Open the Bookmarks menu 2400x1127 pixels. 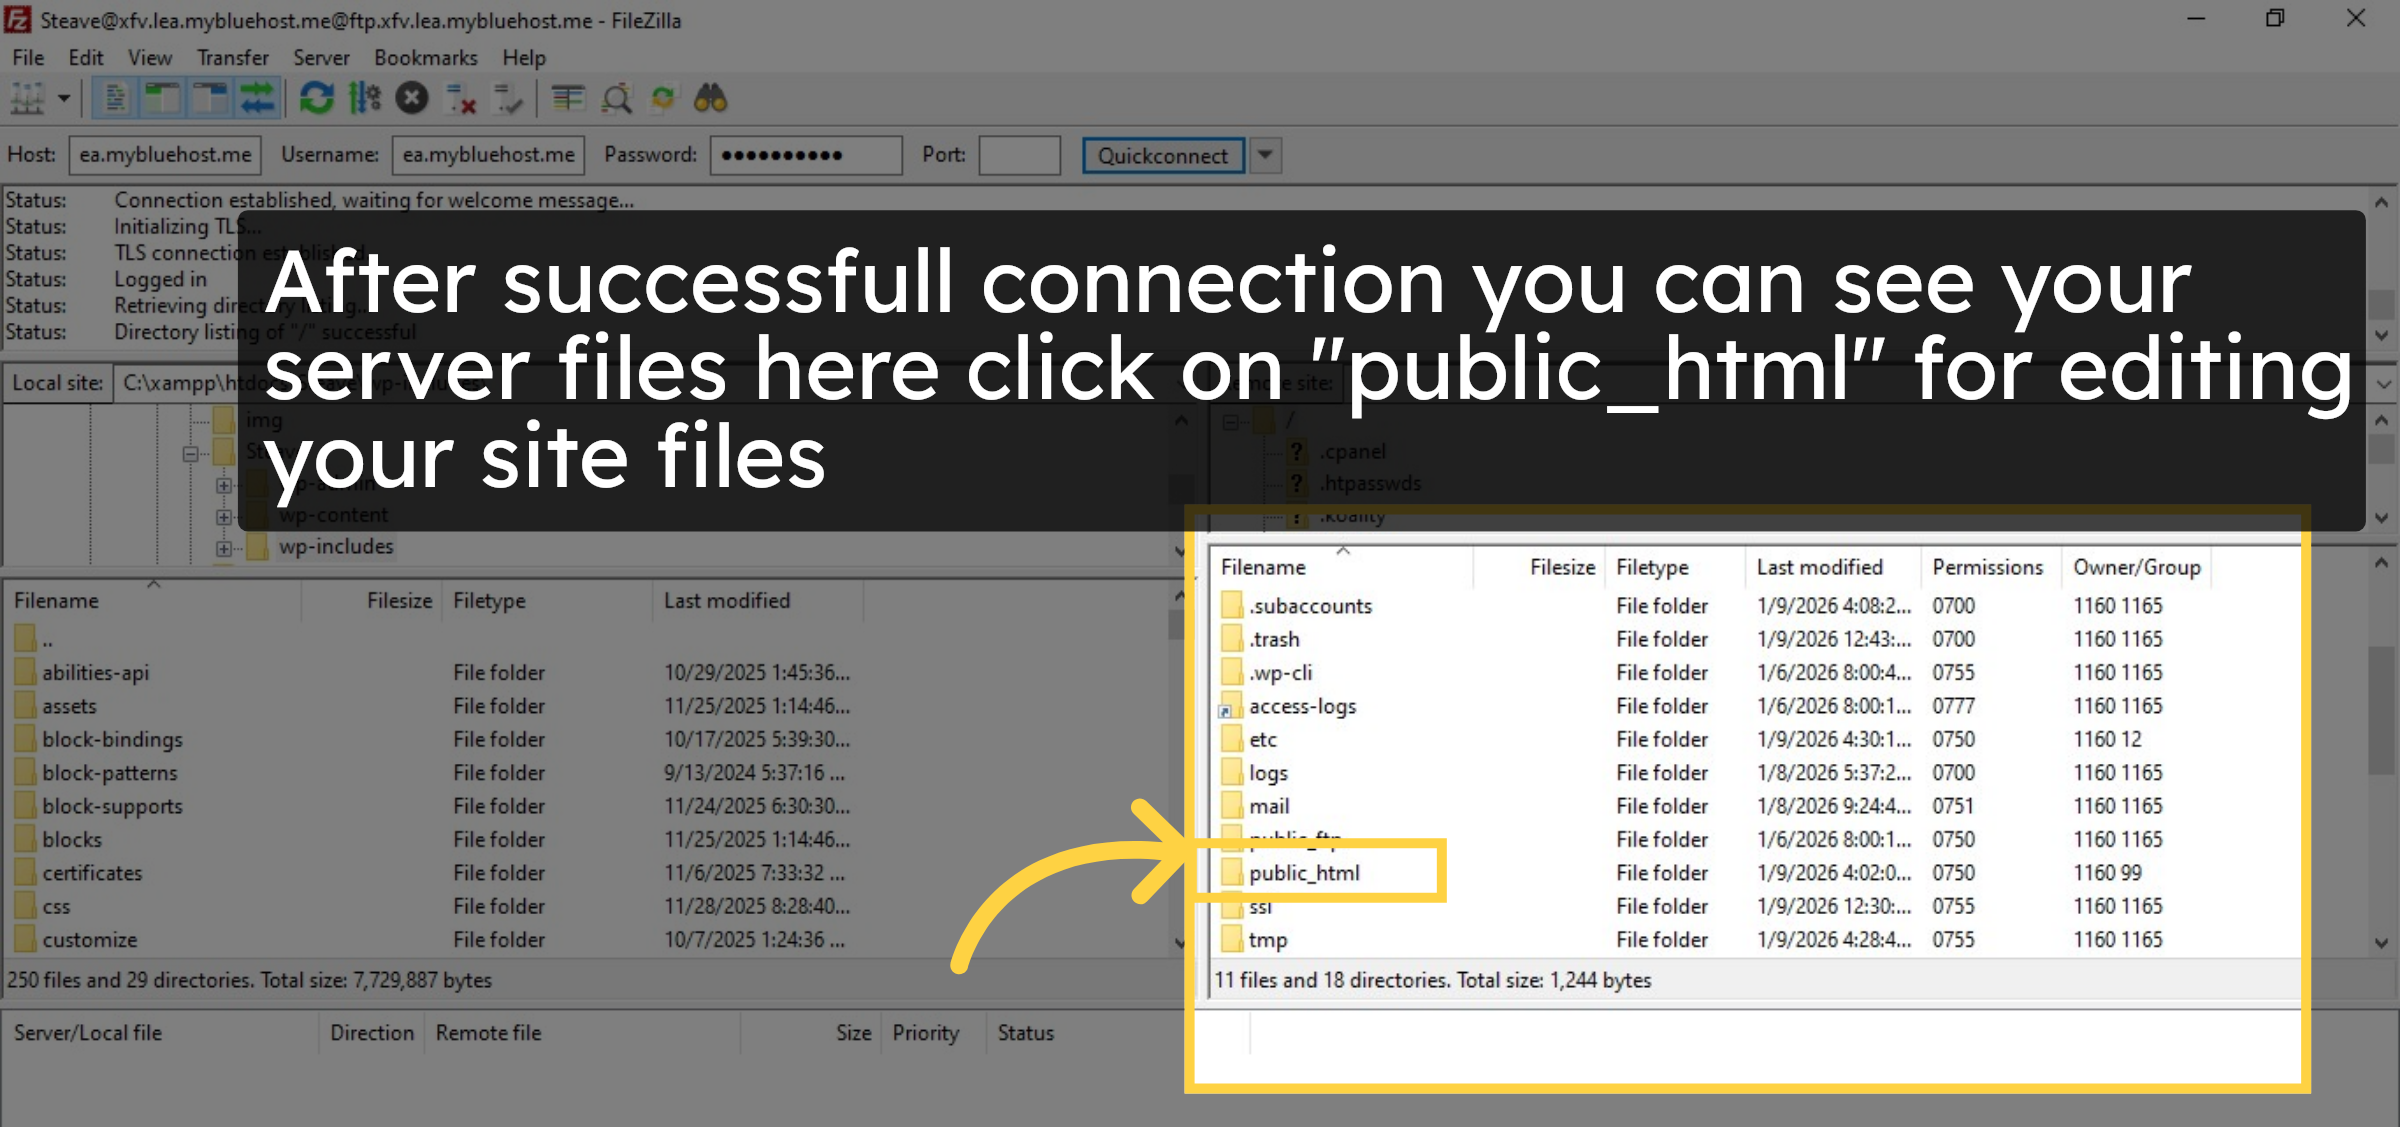(x=426, y=57)
